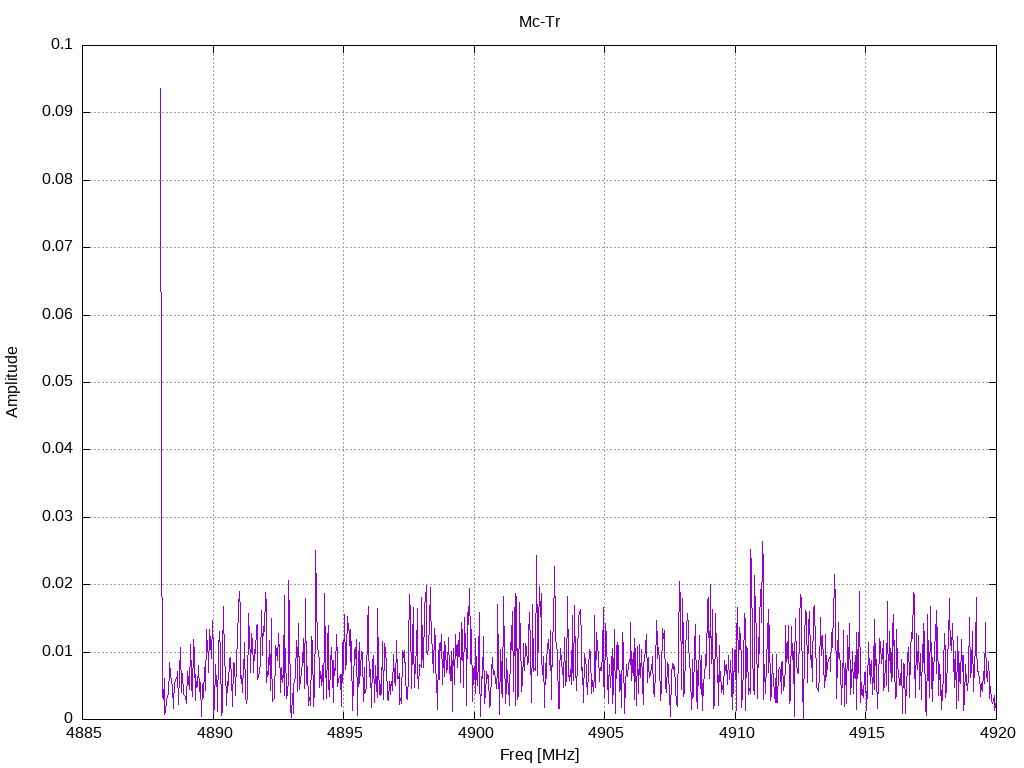Select the 4895 x-axis tick label
The width and height of the screenshot is (1024, 768).
click(x=343, y=734)
